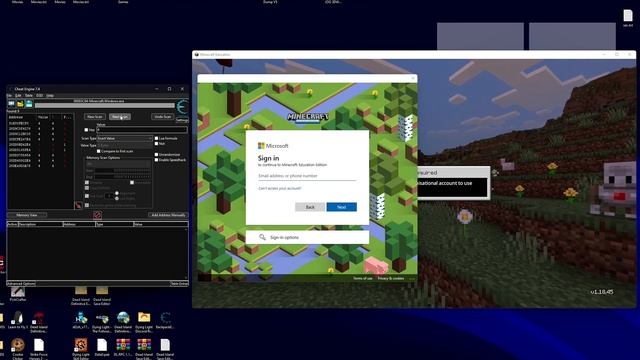640x360 pixels.
Task: Click the save floppy icon in Cheat Engine
Action: click(x=29, y=104)
